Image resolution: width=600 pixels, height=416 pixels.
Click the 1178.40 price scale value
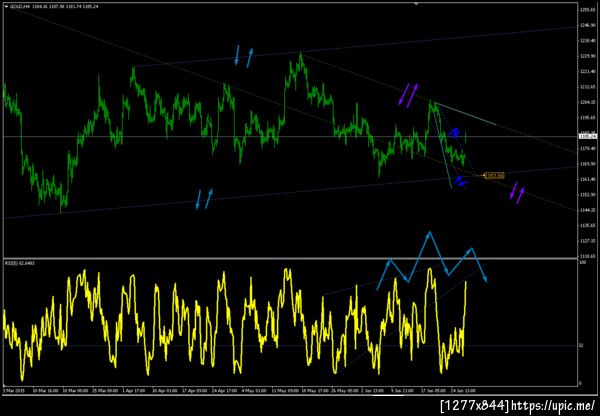588,148
